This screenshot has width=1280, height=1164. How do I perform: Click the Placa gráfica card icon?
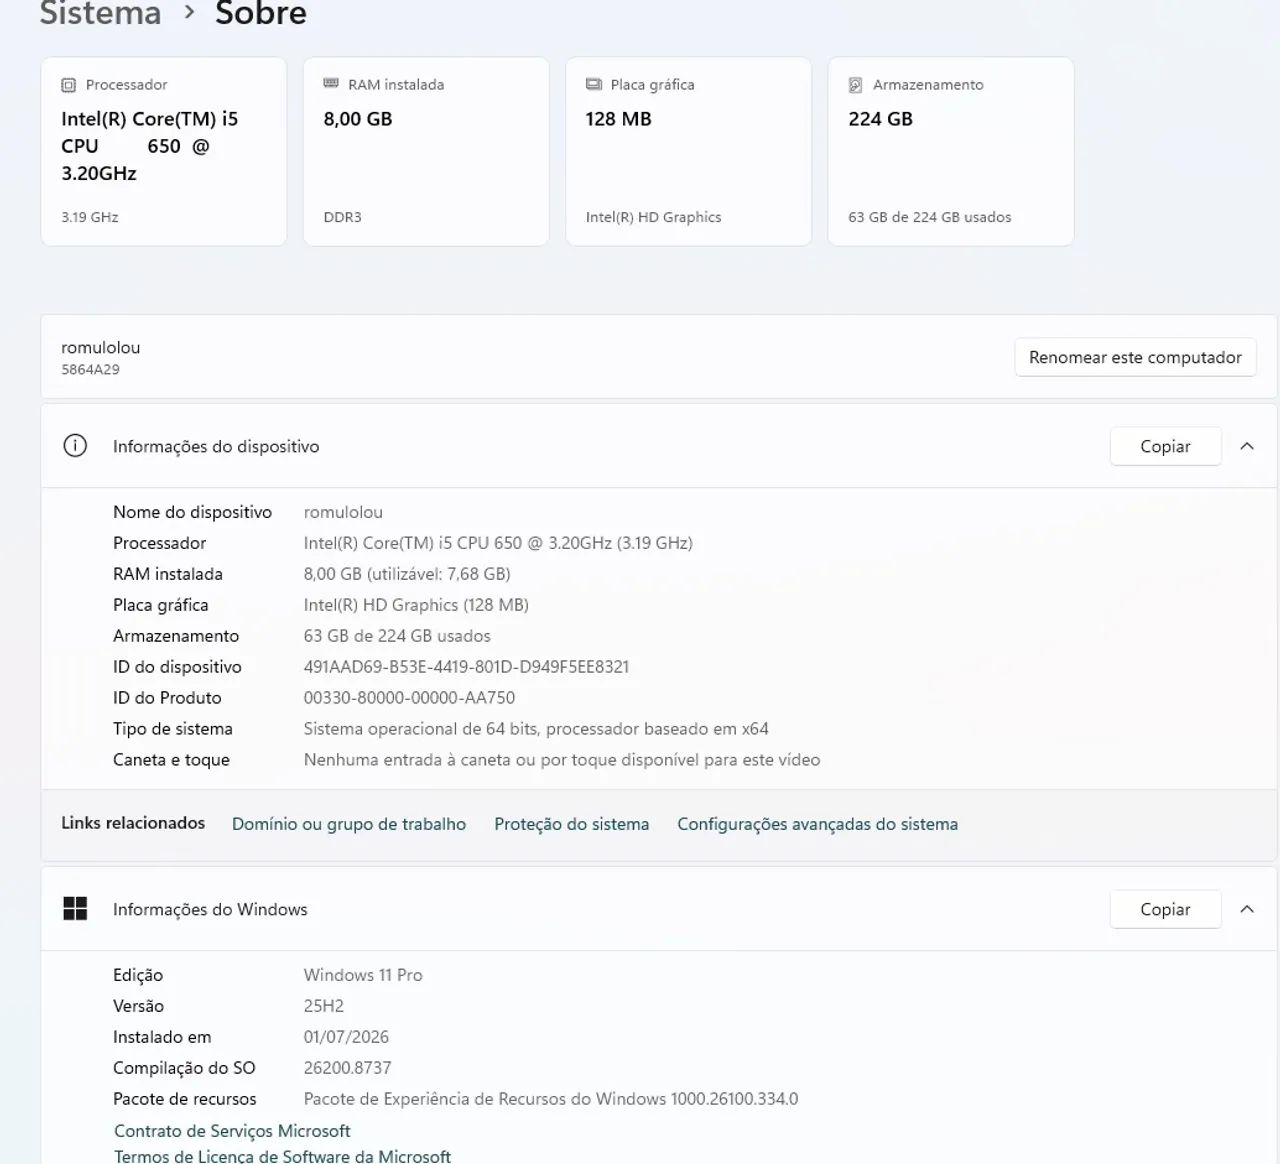point(594,84)
